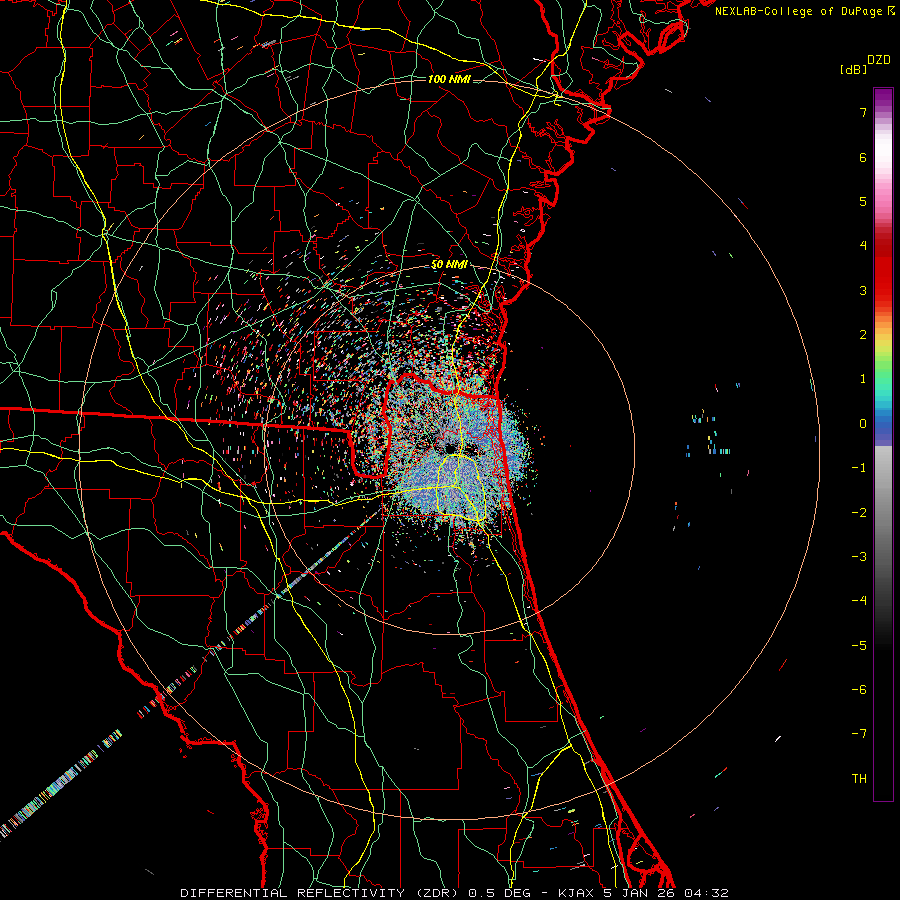Click the 5 JAN 26 date stamp
This screenshot has width=900, height=900.
tap(638, 893)
